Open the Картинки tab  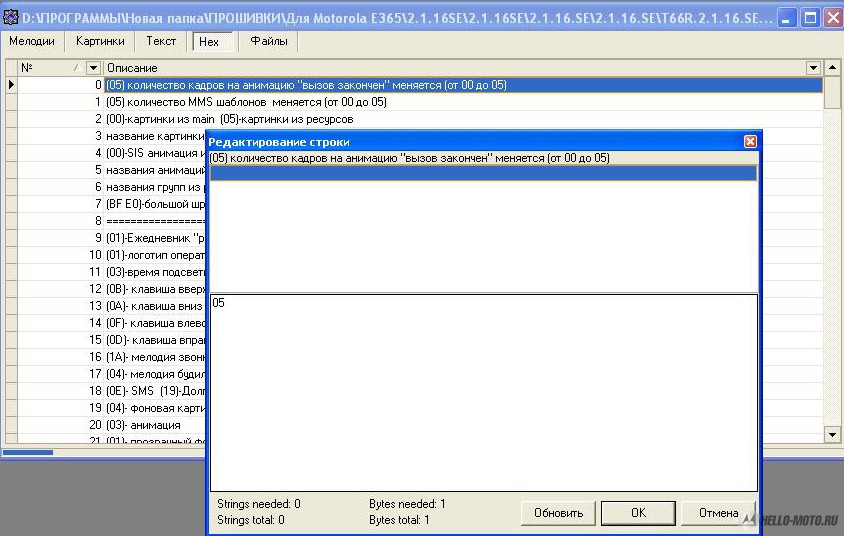point(100,41)
